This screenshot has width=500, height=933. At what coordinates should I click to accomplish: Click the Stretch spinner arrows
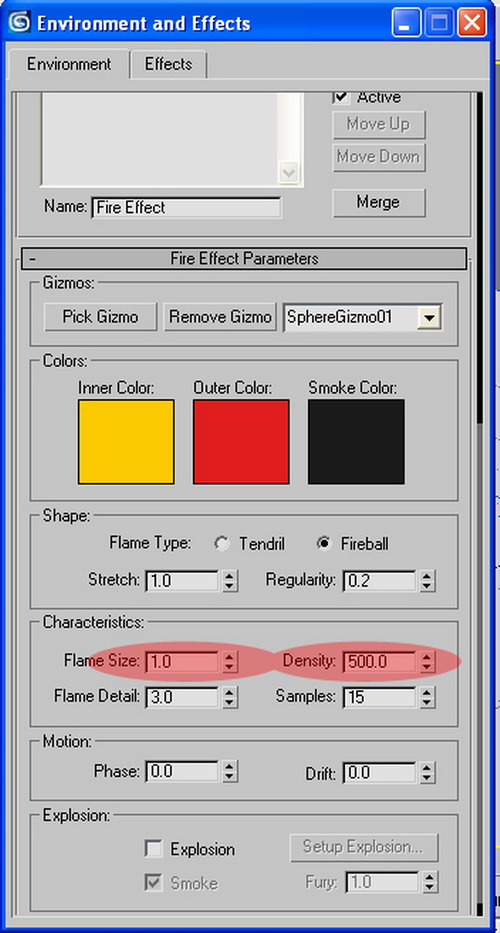230,581
